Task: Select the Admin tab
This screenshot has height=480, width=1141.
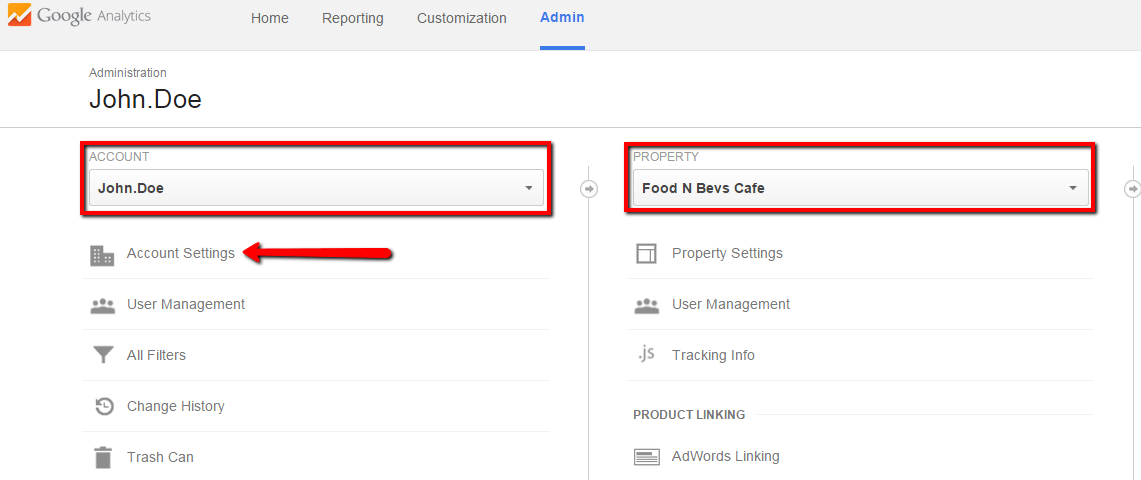Action: pos(562,18)
